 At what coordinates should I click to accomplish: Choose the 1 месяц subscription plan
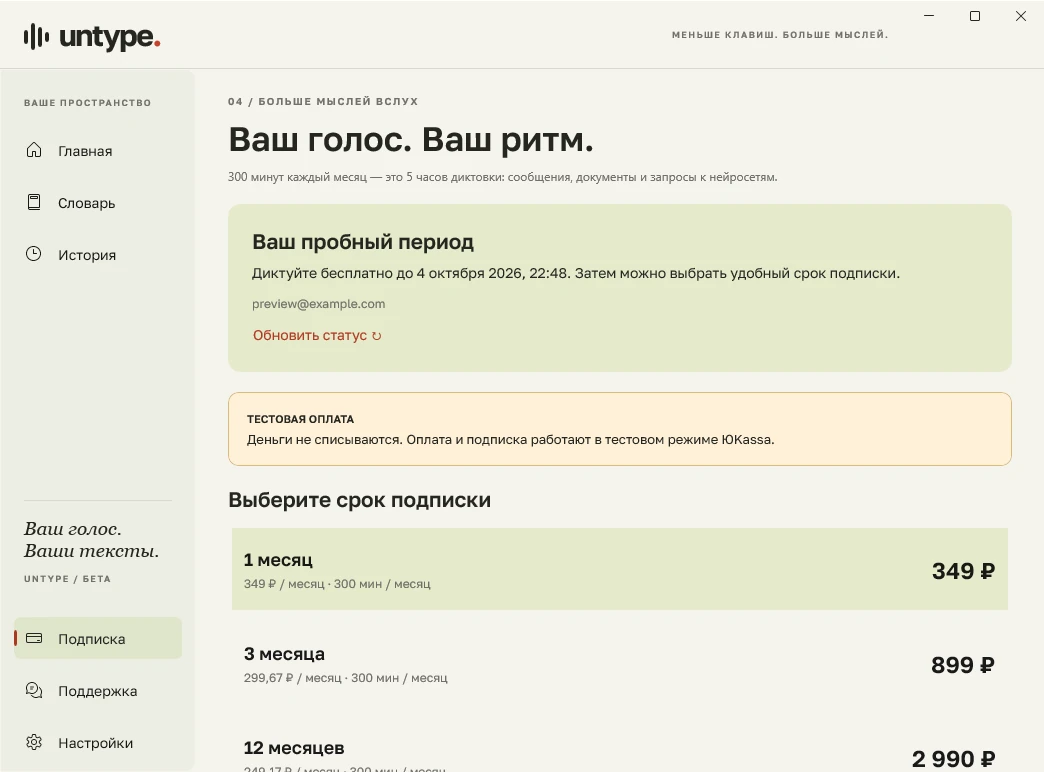pos(619,569)
